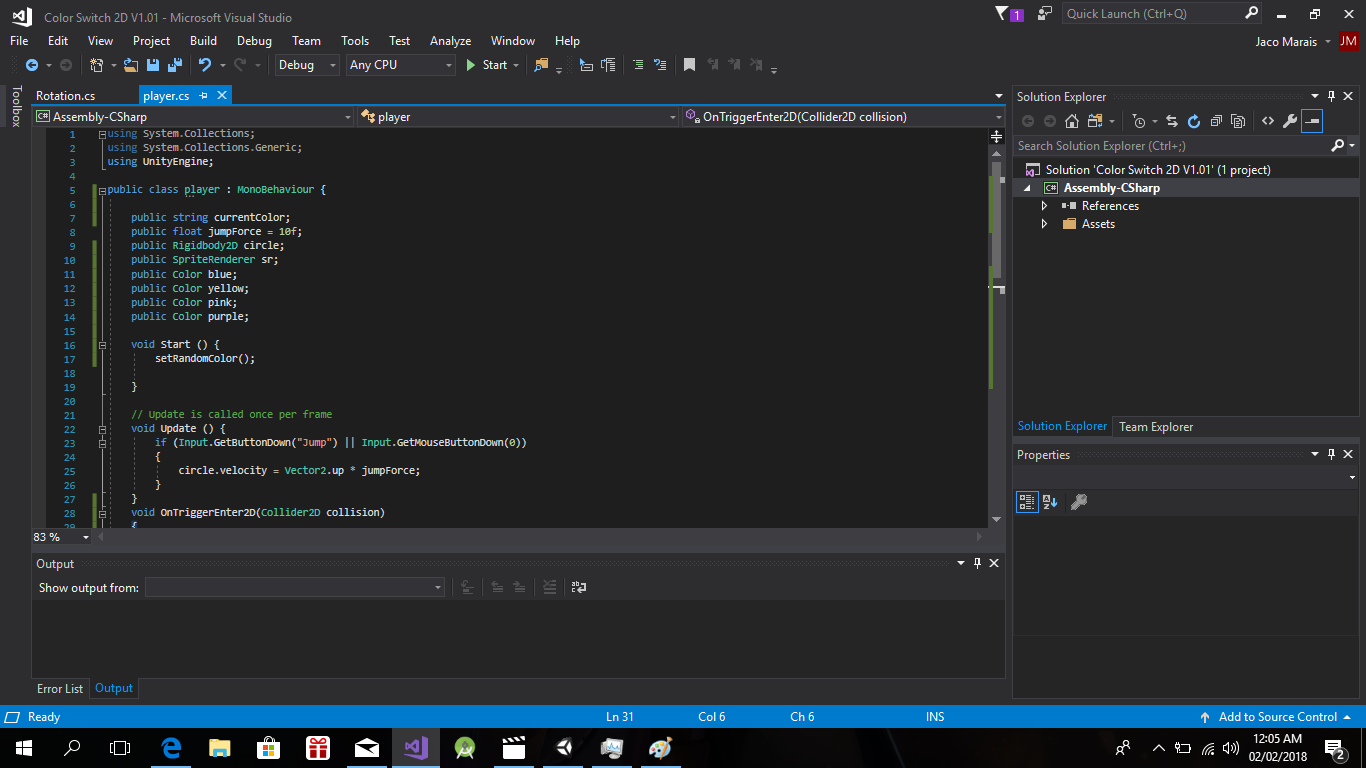This screenshot has height=768, width=1366.
Task: Click the Undo arrow icon
Action: tap(204, 65)
